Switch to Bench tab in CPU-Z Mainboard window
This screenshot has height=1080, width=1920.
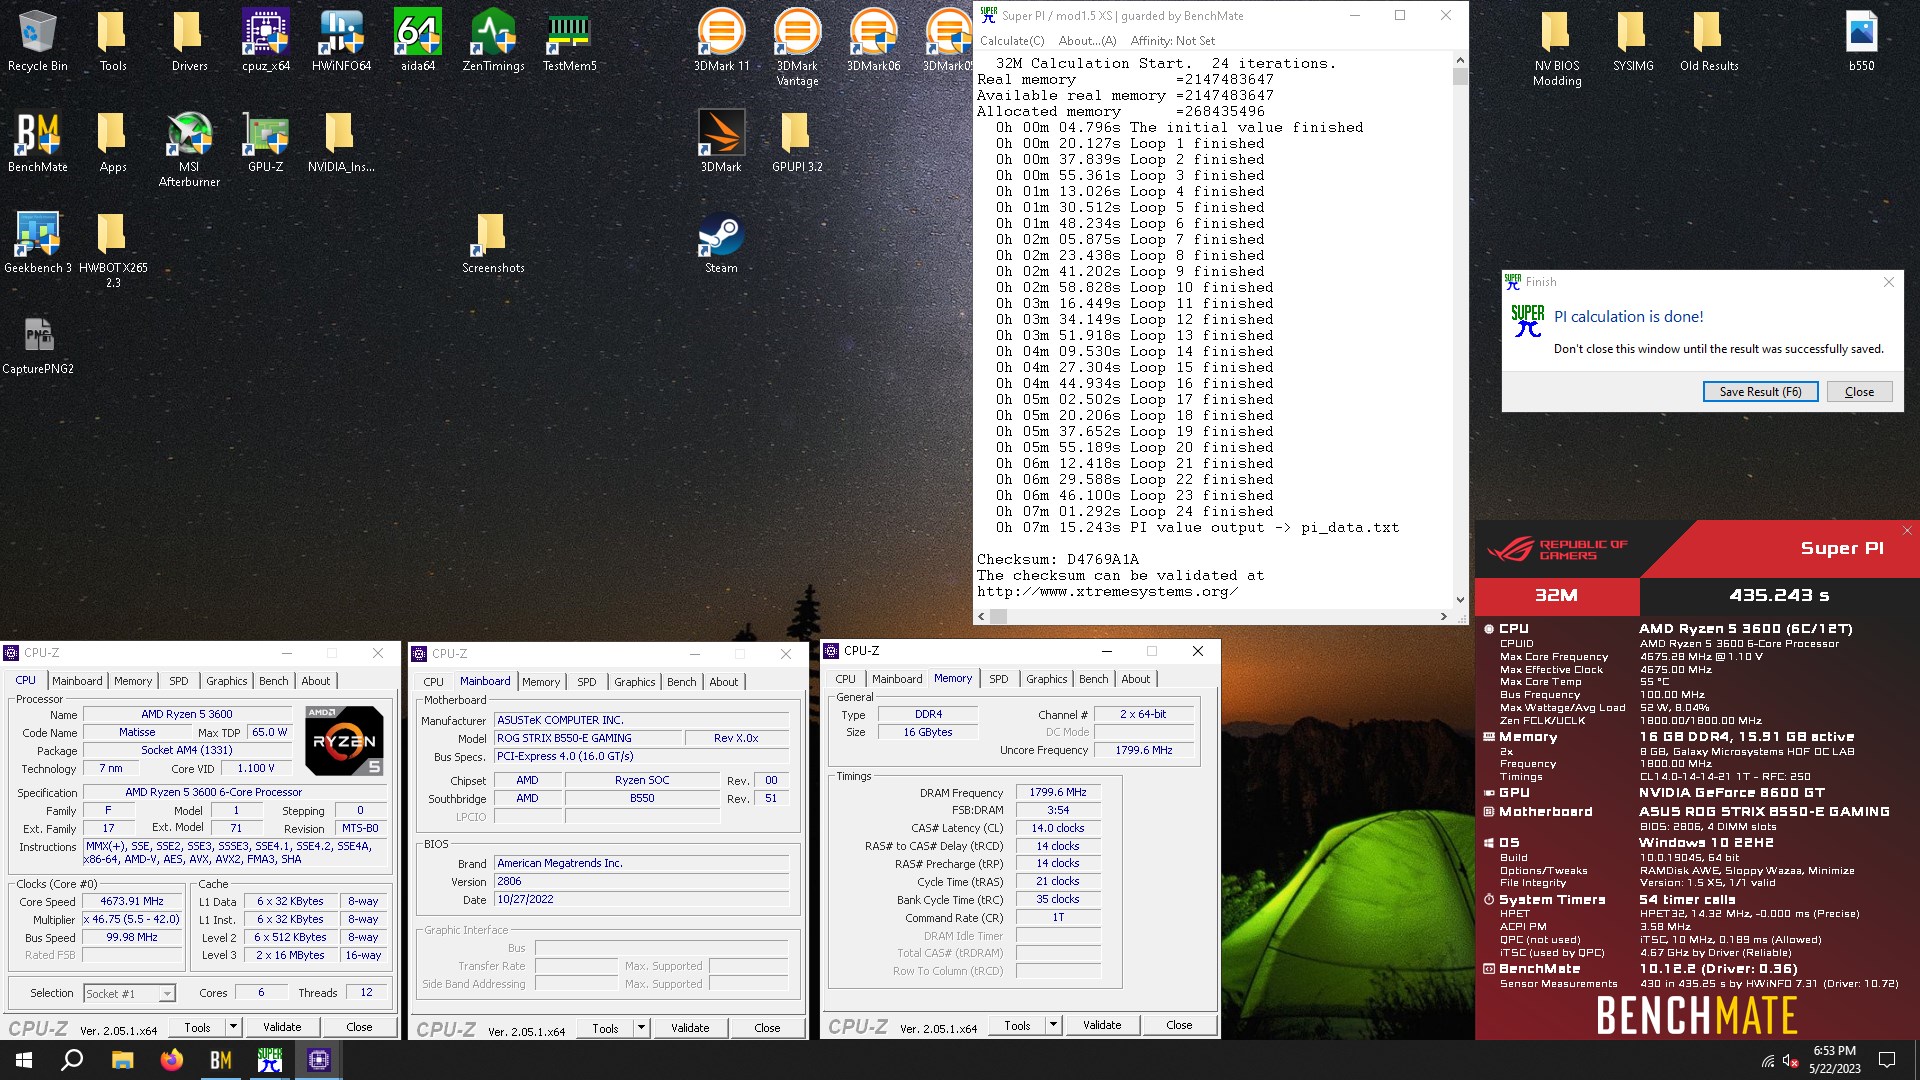[x=682, y=682]
